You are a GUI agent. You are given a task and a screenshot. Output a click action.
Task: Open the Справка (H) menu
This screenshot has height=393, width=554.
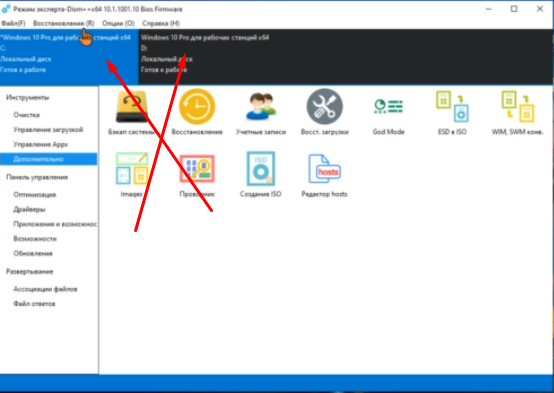[161, 23]
